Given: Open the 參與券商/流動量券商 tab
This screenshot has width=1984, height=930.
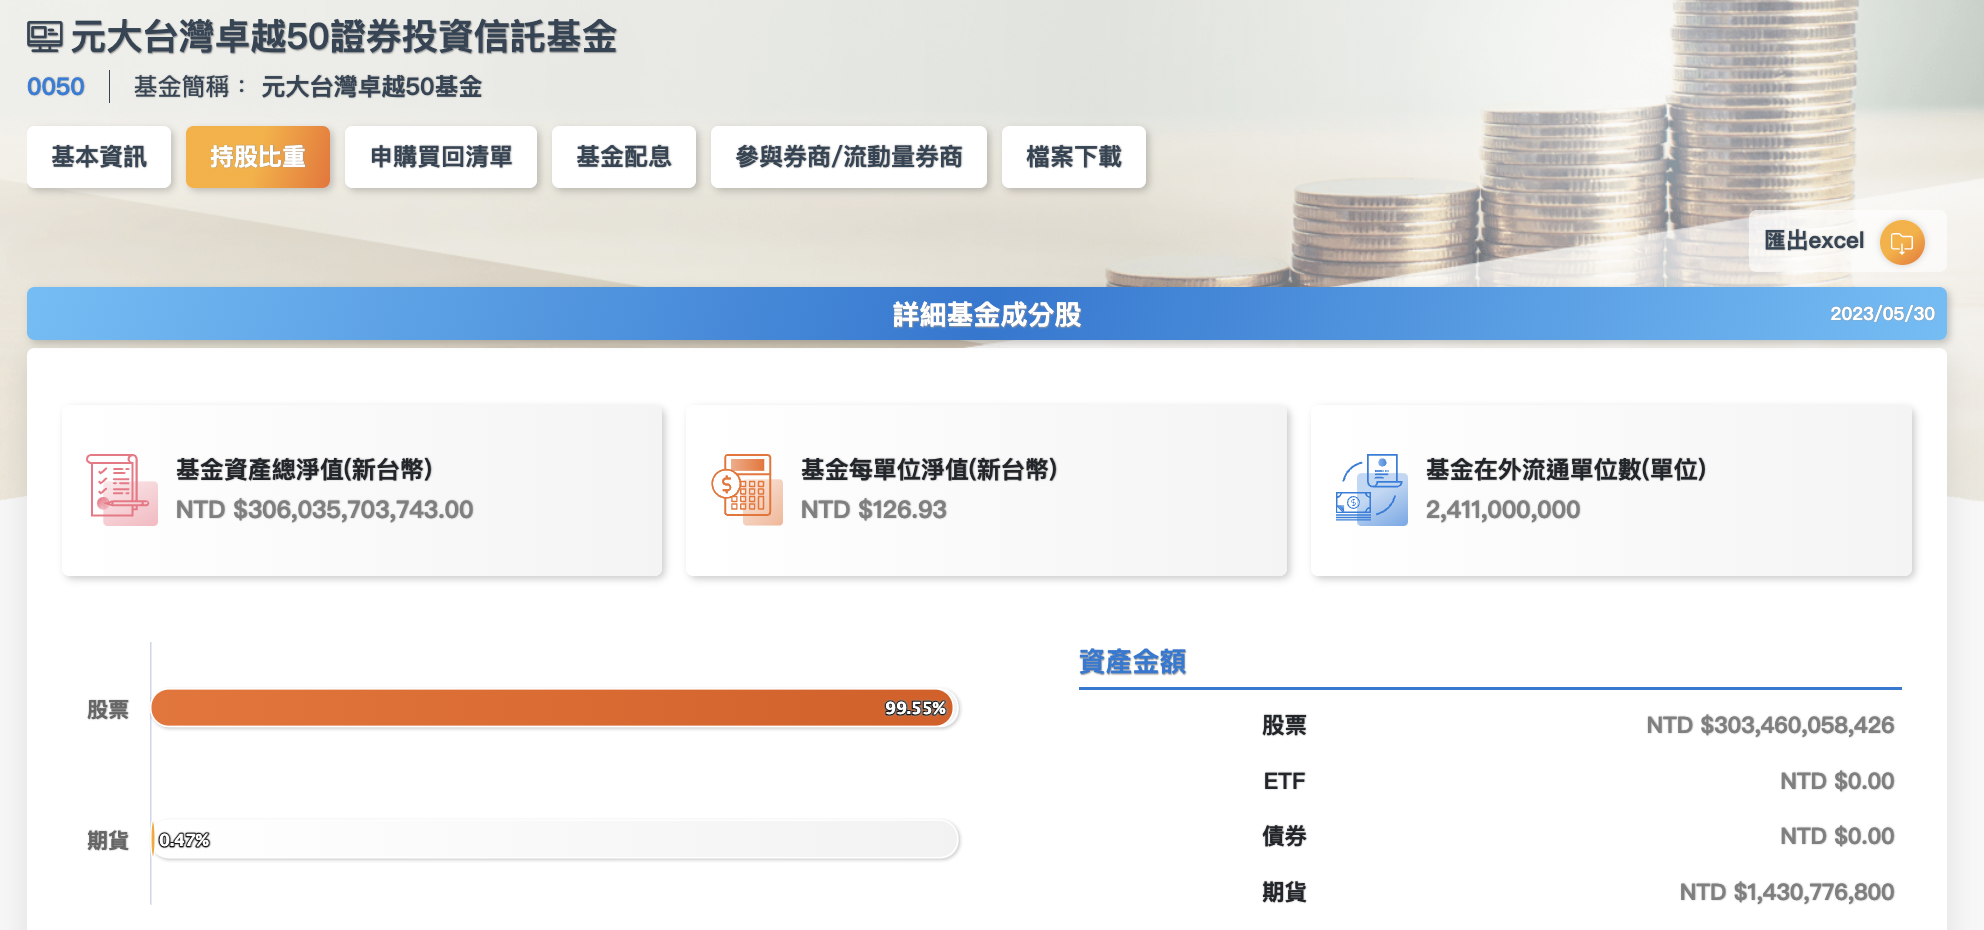Looking at the screenshot, I should click(848, 157).
